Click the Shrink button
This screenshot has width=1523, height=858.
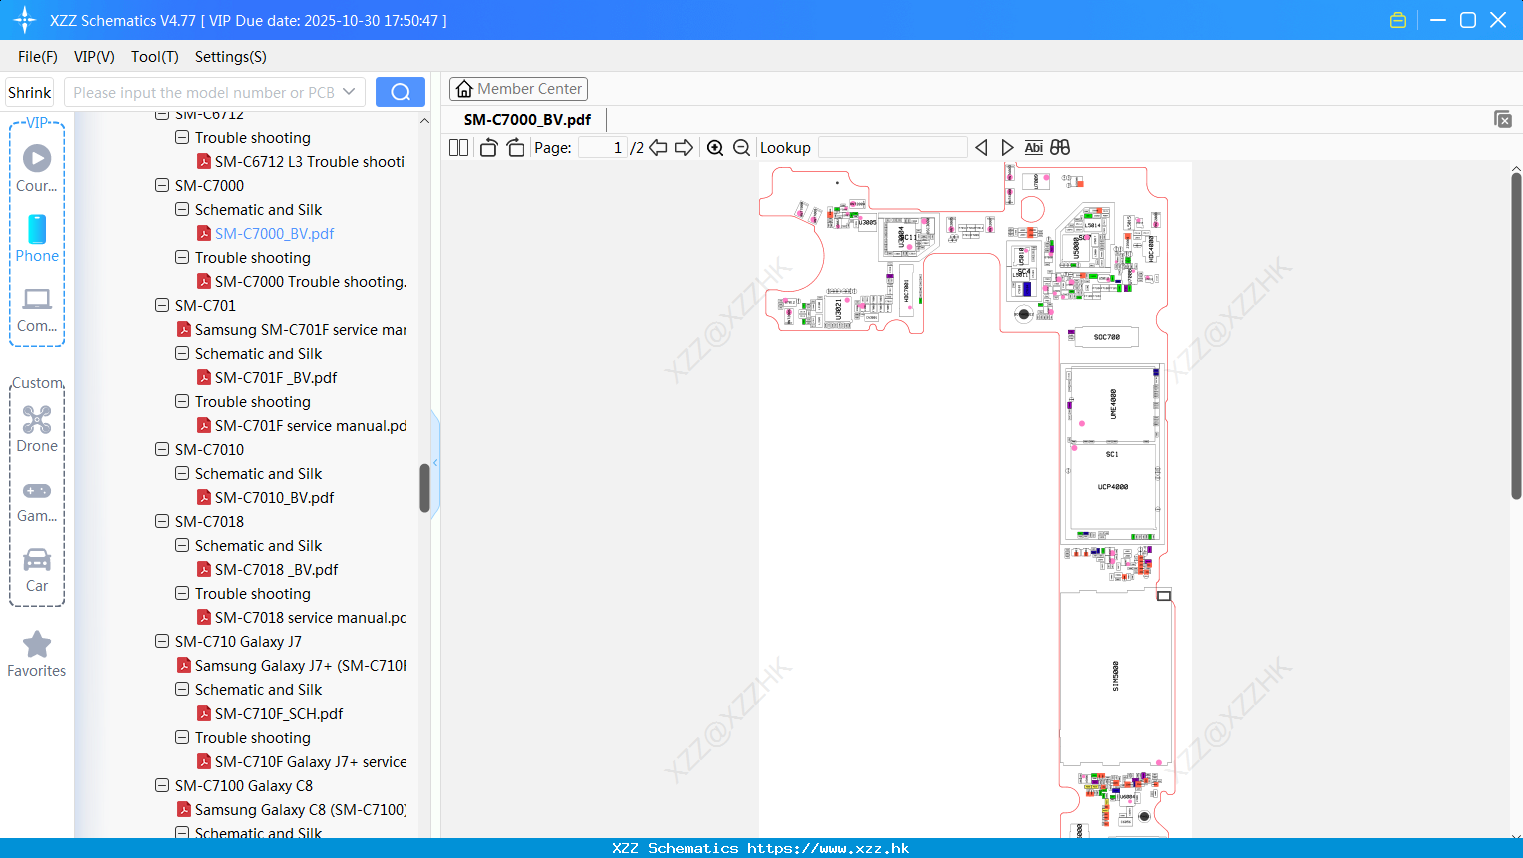tap(29, 92)
